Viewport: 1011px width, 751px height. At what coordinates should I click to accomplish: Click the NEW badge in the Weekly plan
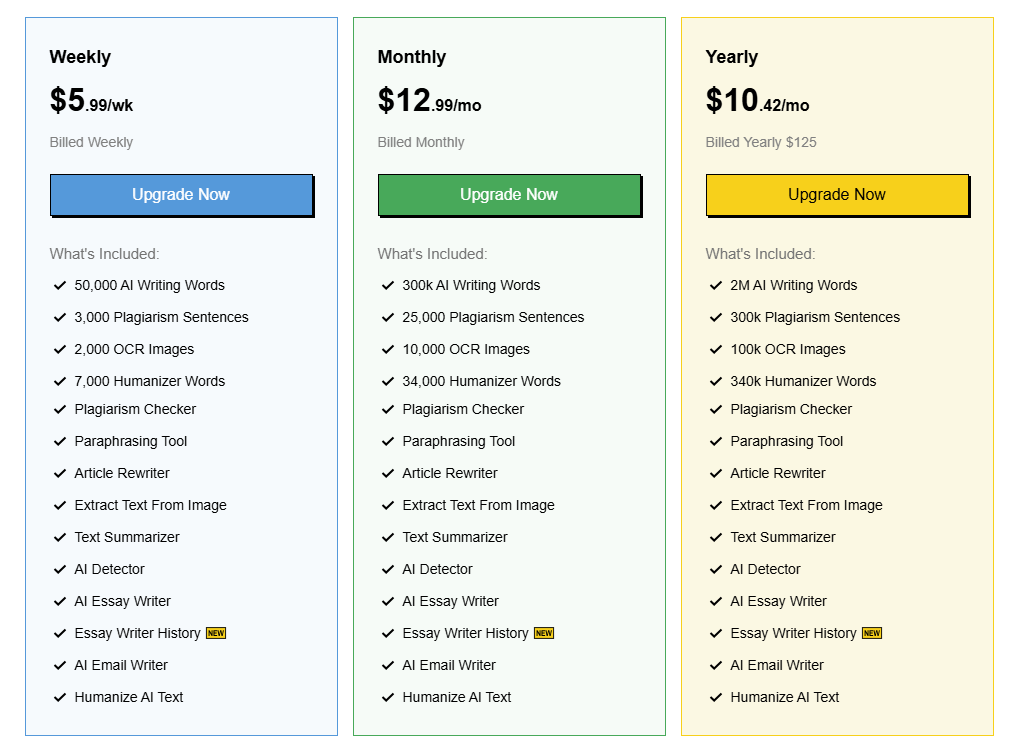point(216,633)
